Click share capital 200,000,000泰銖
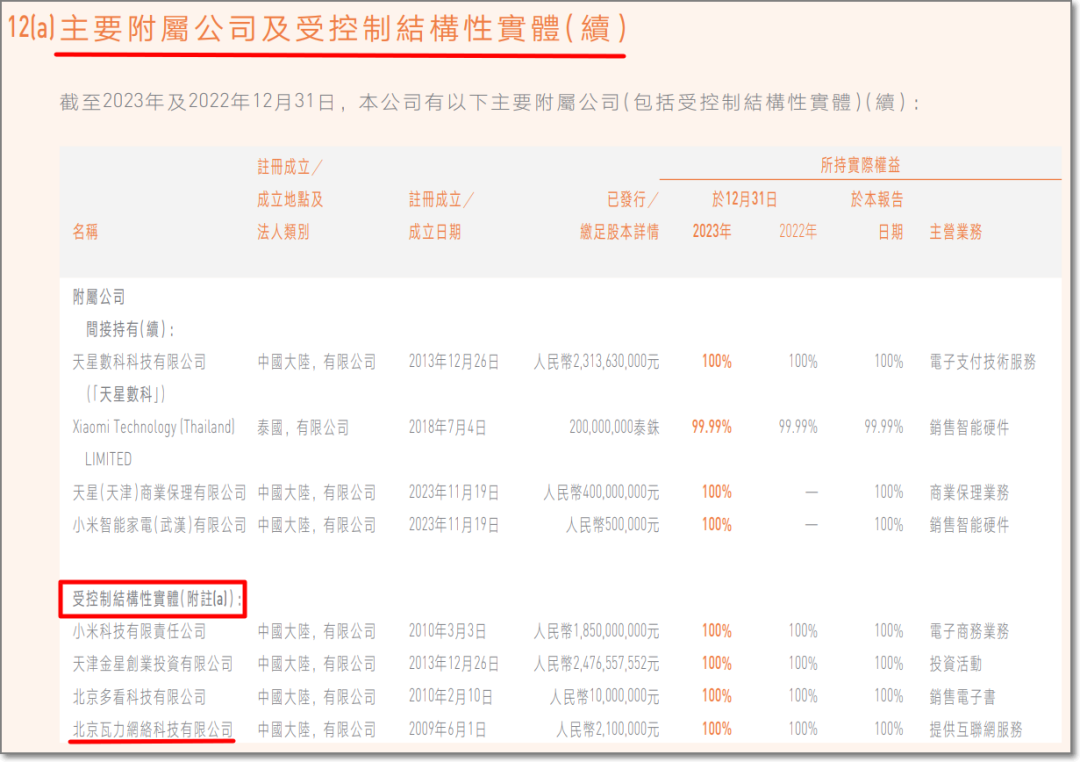Image resolution: width=1080 pixels, height=762 pixels. click(614, 428)
